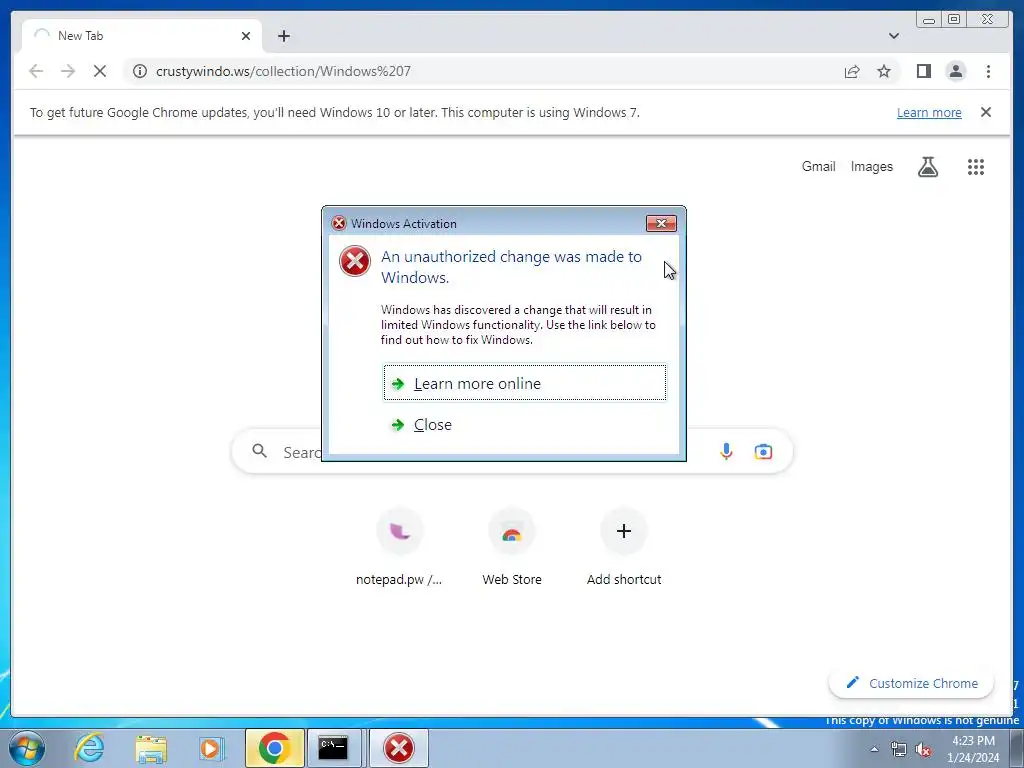
Task: Go forward to the next page
Action: pos(68,71)
